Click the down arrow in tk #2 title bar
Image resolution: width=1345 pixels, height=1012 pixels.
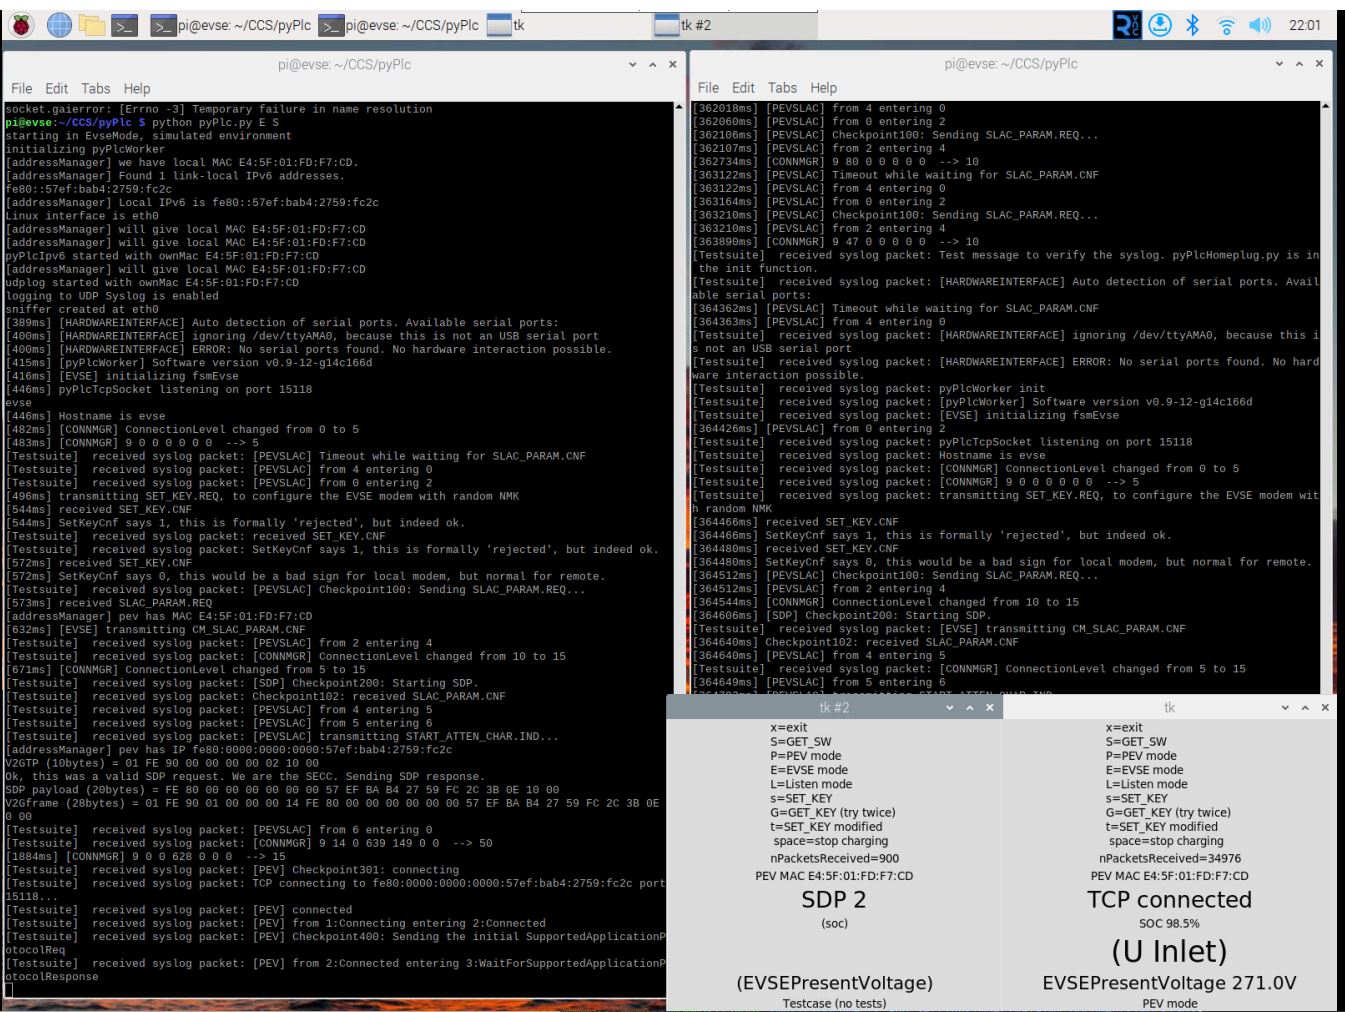(950, 707)
